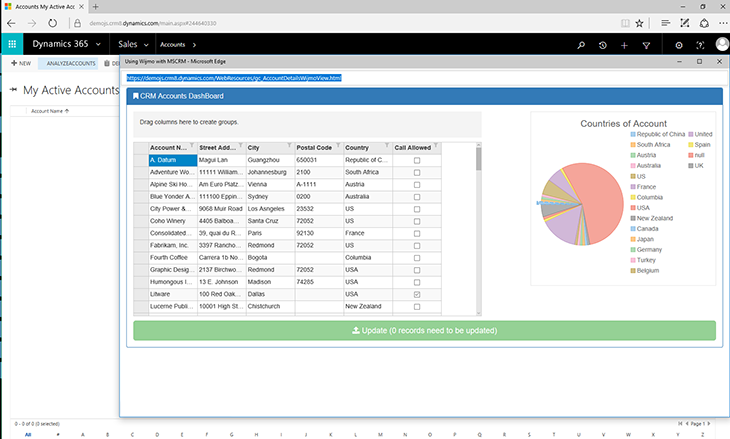Screen dimensions: 730x439
Task: Open Edge reading view icon
Action: (625, 23)
